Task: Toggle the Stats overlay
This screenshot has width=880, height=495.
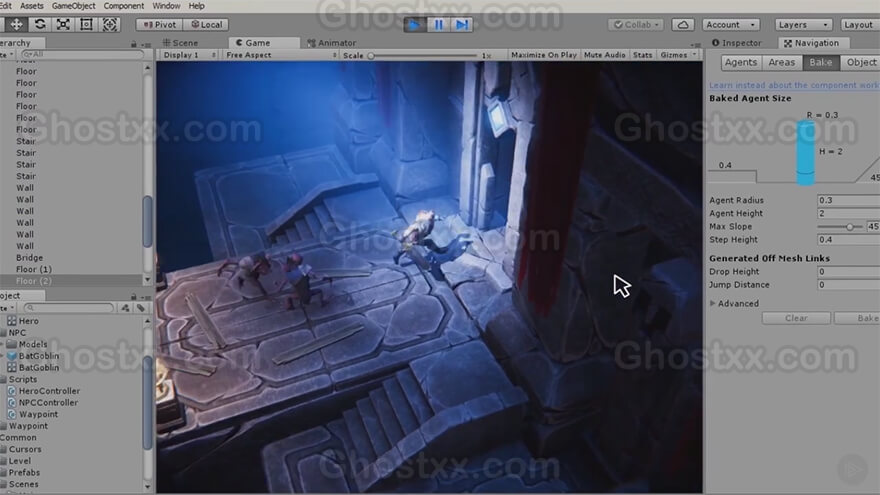Action: coord(643,55)
